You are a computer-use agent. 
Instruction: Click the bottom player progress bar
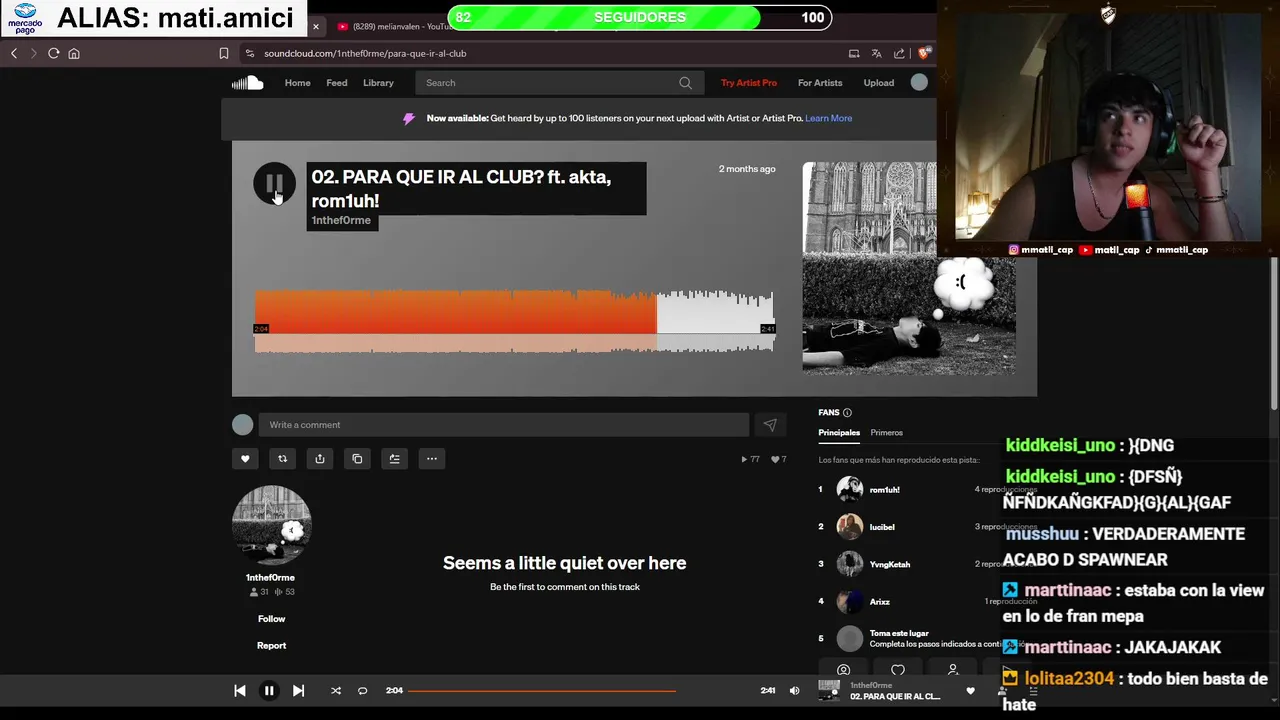(542, 690)
